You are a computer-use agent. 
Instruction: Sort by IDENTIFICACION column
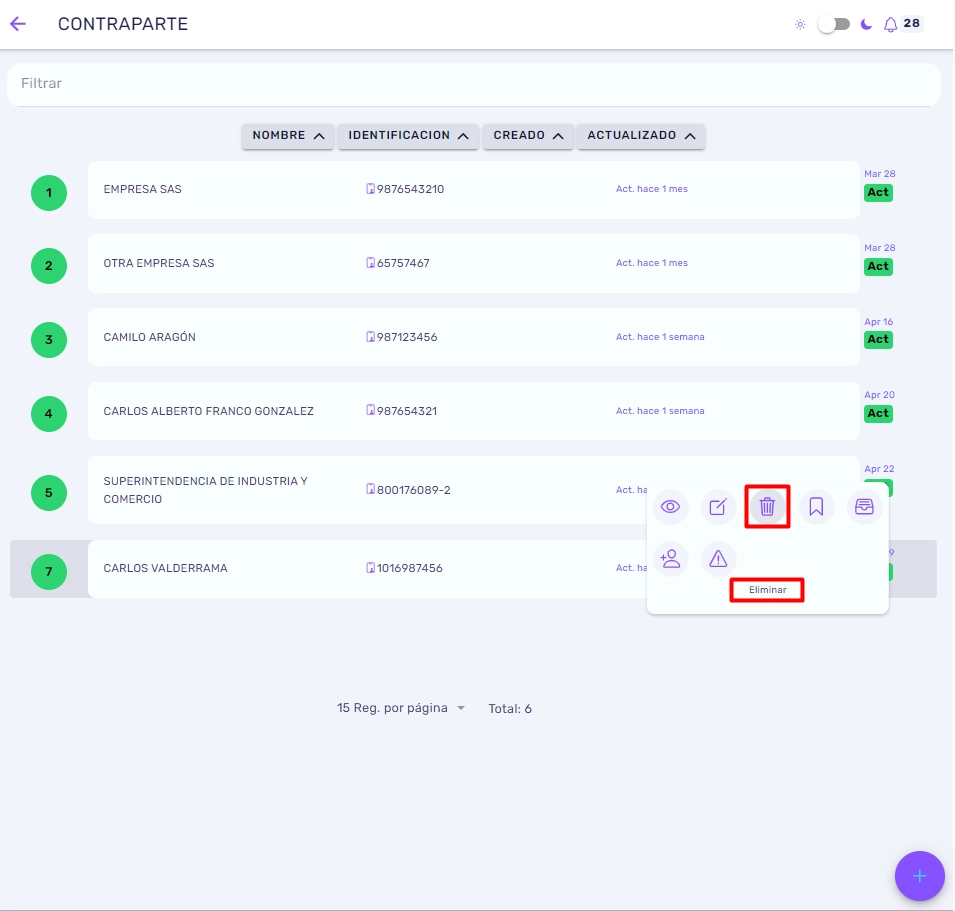(408, 136)
